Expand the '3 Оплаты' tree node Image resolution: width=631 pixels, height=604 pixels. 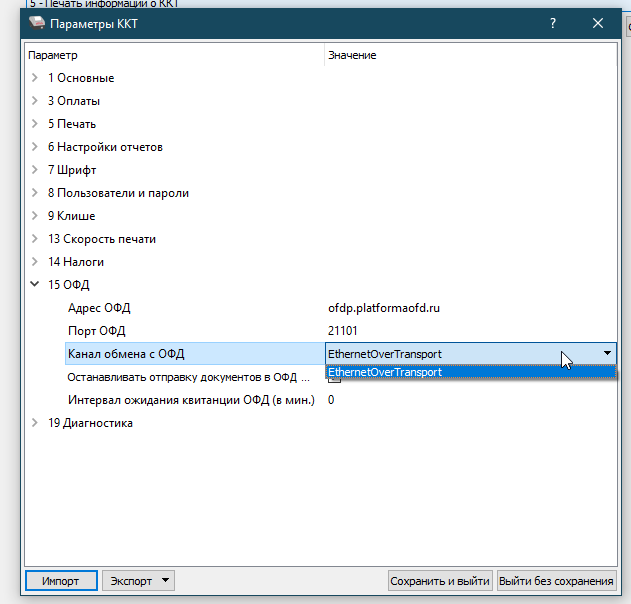point(35,101)
